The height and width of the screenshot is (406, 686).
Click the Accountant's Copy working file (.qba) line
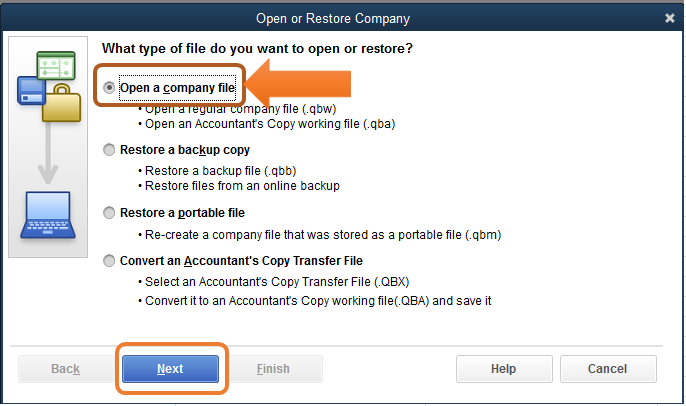(x=267, y=124)
